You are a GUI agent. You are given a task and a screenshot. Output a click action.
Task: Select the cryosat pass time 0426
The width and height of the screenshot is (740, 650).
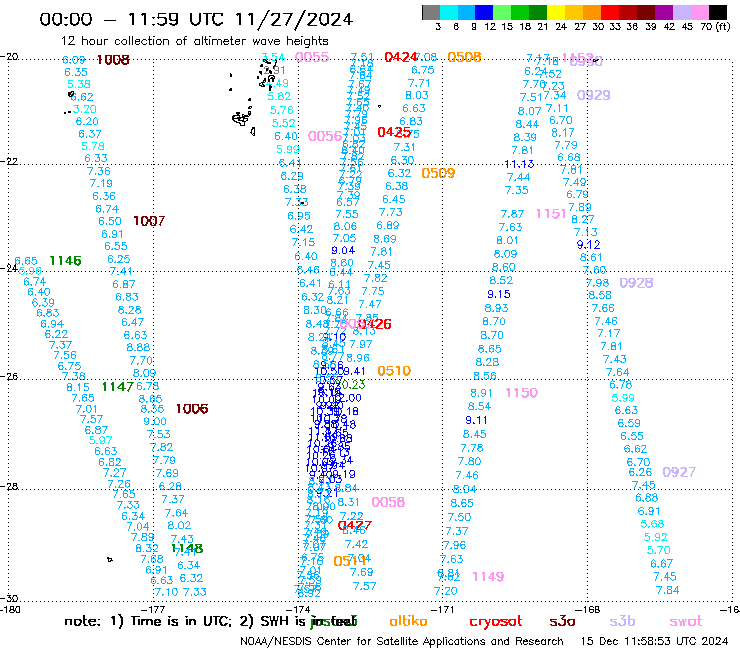375,324
